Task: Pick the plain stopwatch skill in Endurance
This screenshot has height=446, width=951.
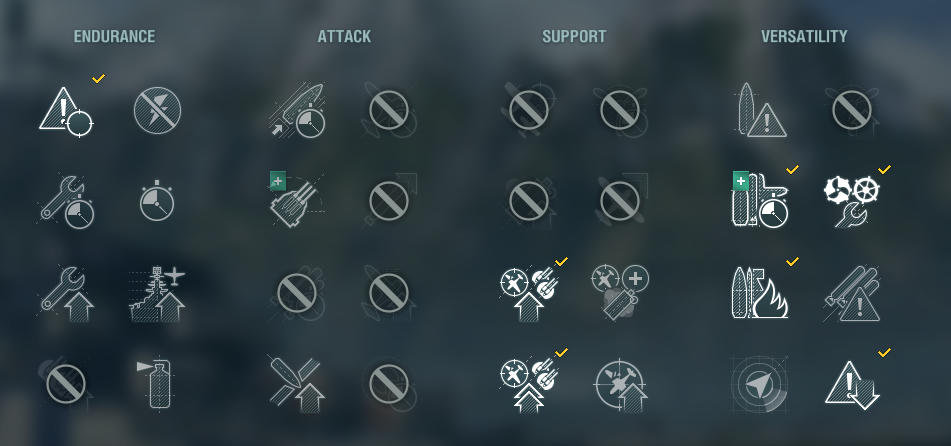Action: pos(157,201)
